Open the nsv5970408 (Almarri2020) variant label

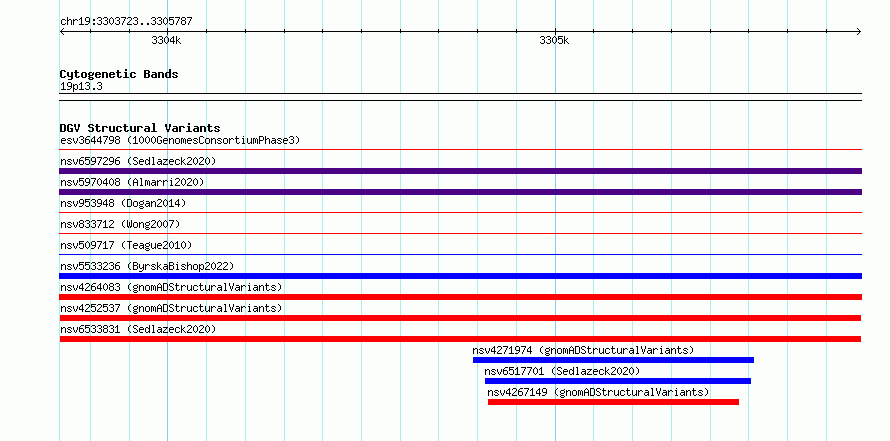point(132,182)
